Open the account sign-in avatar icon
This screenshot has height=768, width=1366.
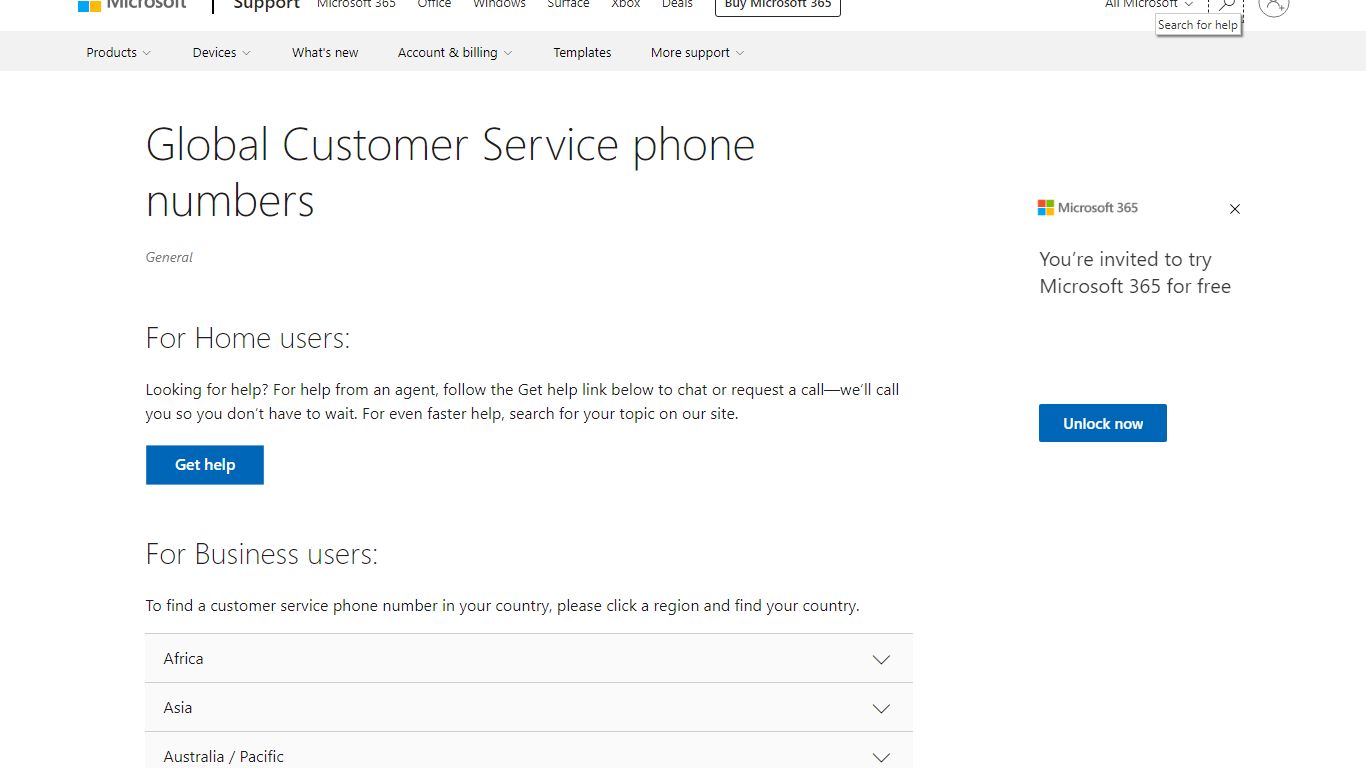click(1273, 5)
